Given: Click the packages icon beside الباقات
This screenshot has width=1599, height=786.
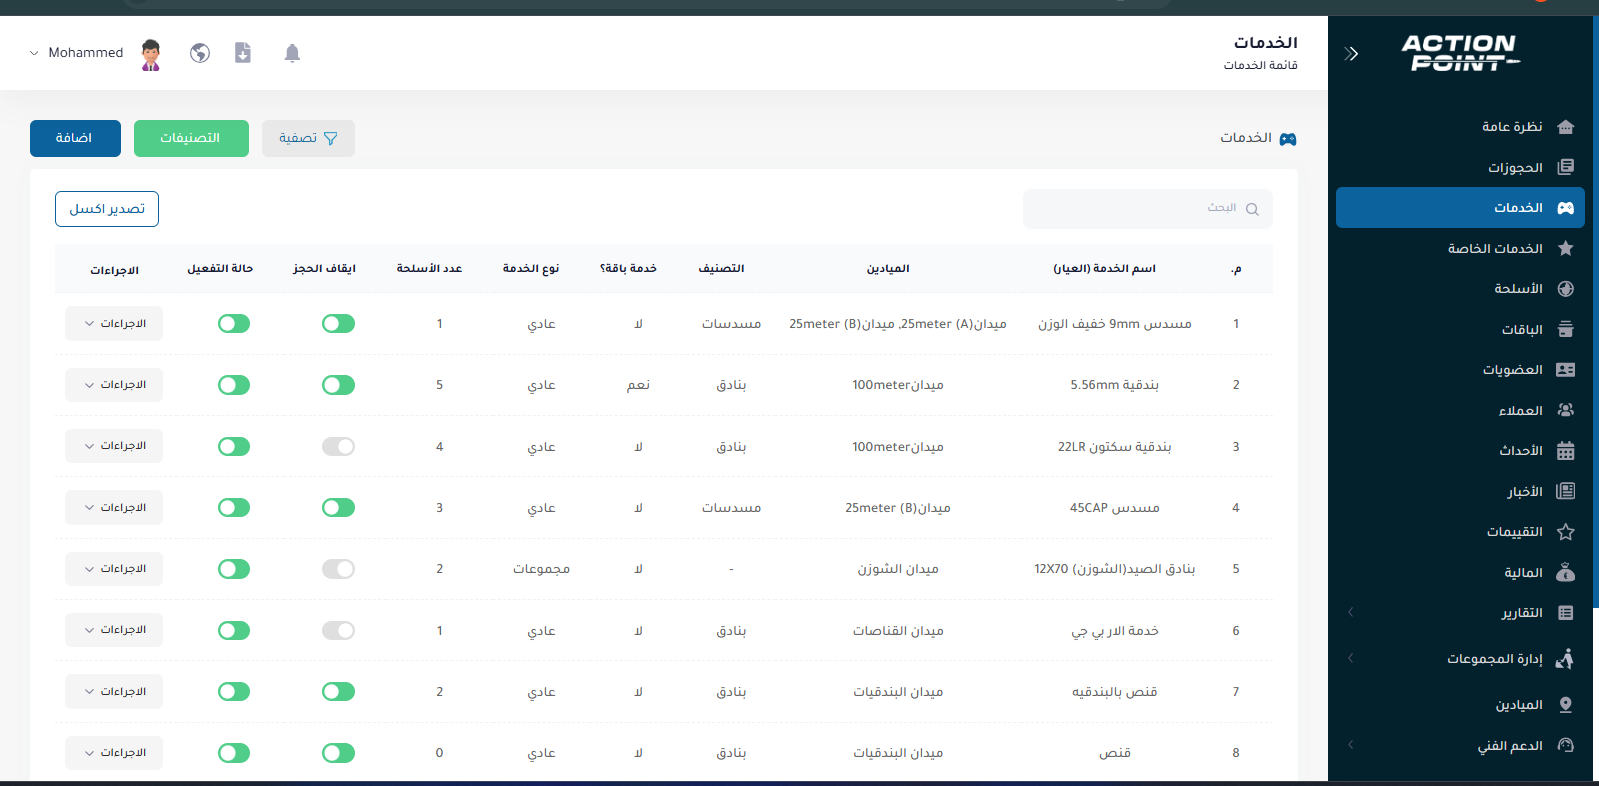Looking at the screenshot, I should tap(1566, 329).
